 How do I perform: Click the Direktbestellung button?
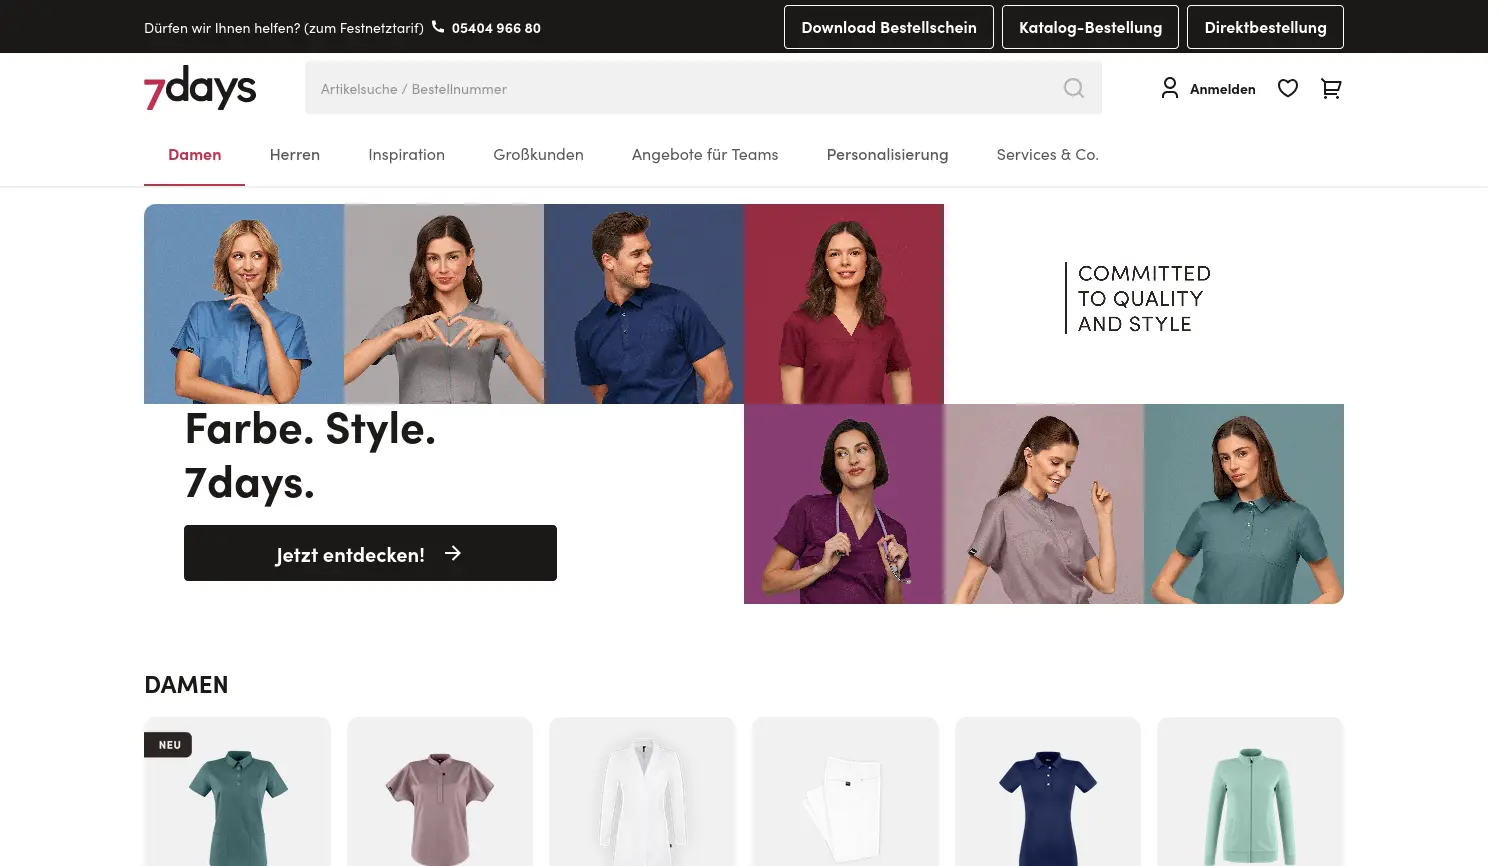(1265, 27)
